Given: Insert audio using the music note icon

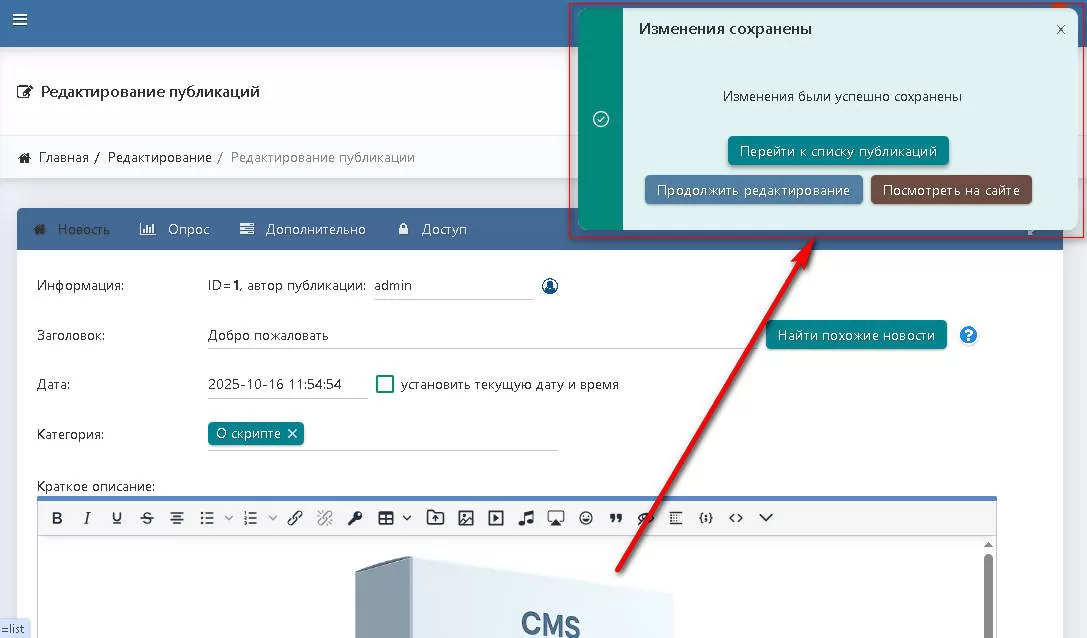Looking at the screenshot, I should click(x=526, y=518).
